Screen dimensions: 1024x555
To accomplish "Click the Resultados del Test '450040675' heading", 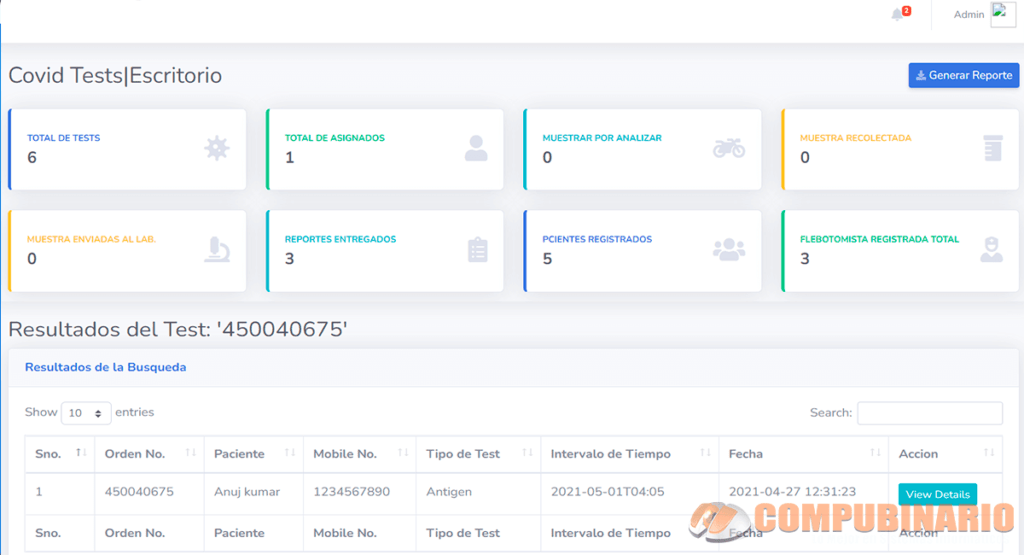I will coord(178,329).
